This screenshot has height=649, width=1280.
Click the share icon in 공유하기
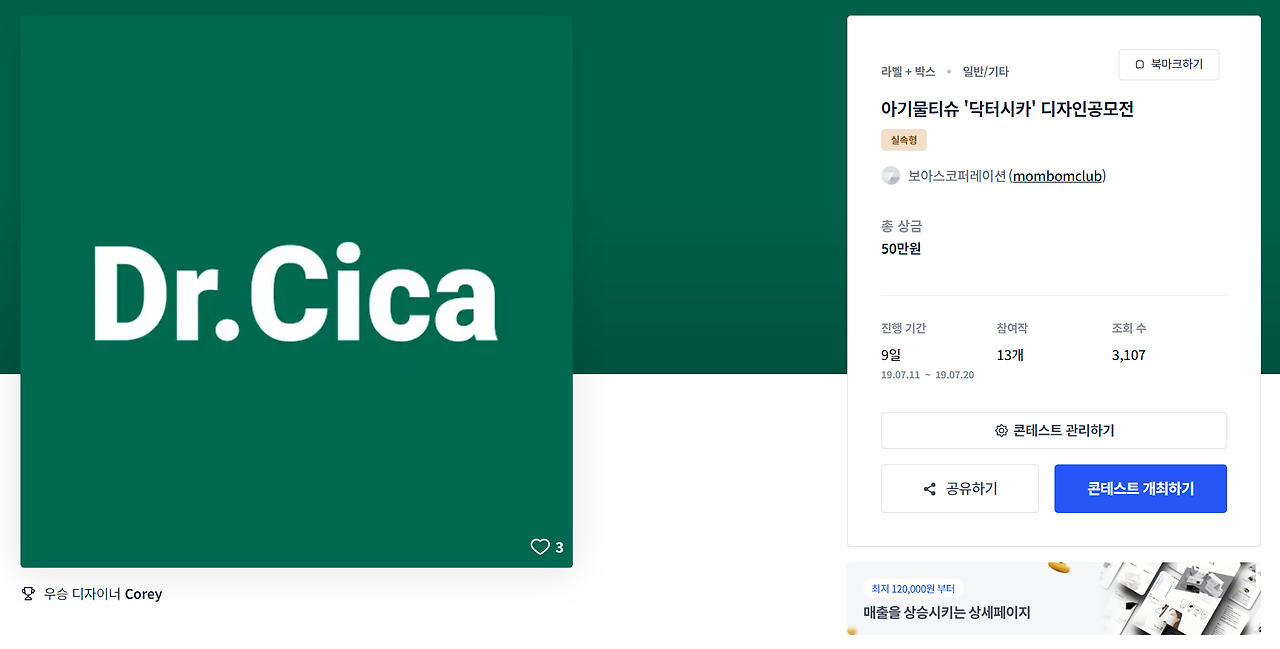pyautogui.click(x=930, y=489)
